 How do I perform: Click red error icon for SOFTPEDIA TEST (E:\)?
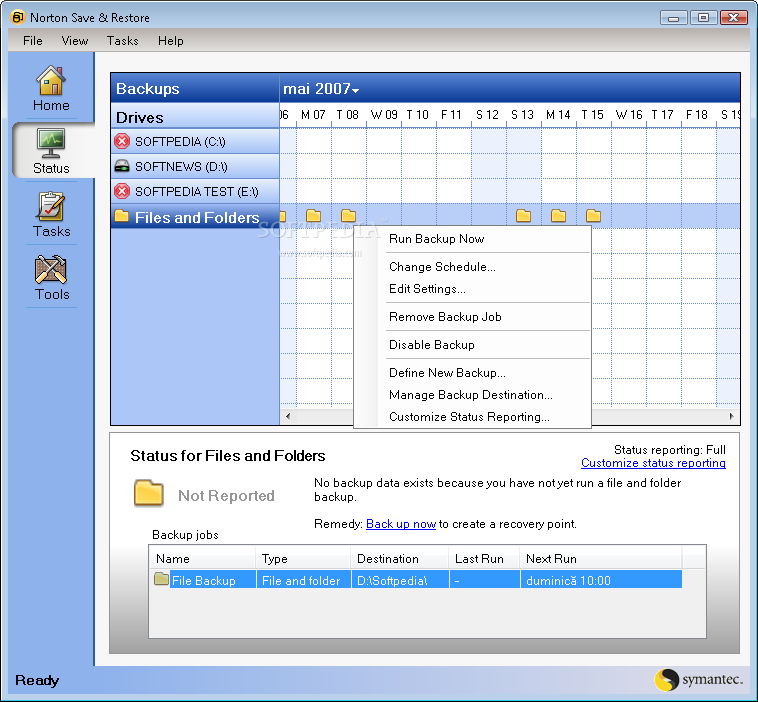click(122, 191)
